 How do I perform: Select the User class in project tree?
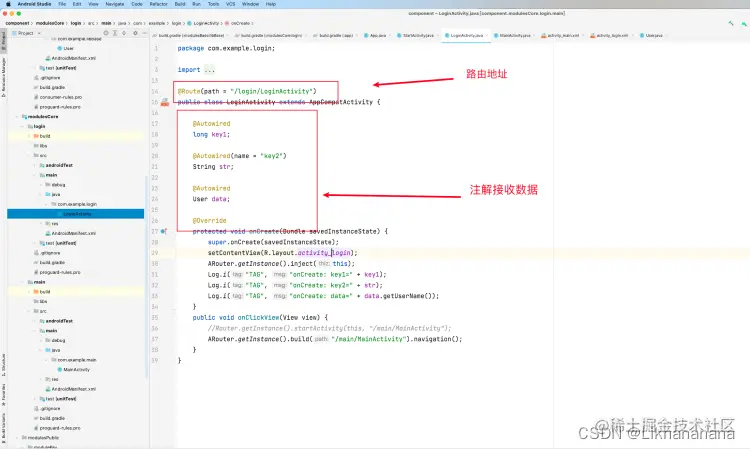tap(68, 48)
